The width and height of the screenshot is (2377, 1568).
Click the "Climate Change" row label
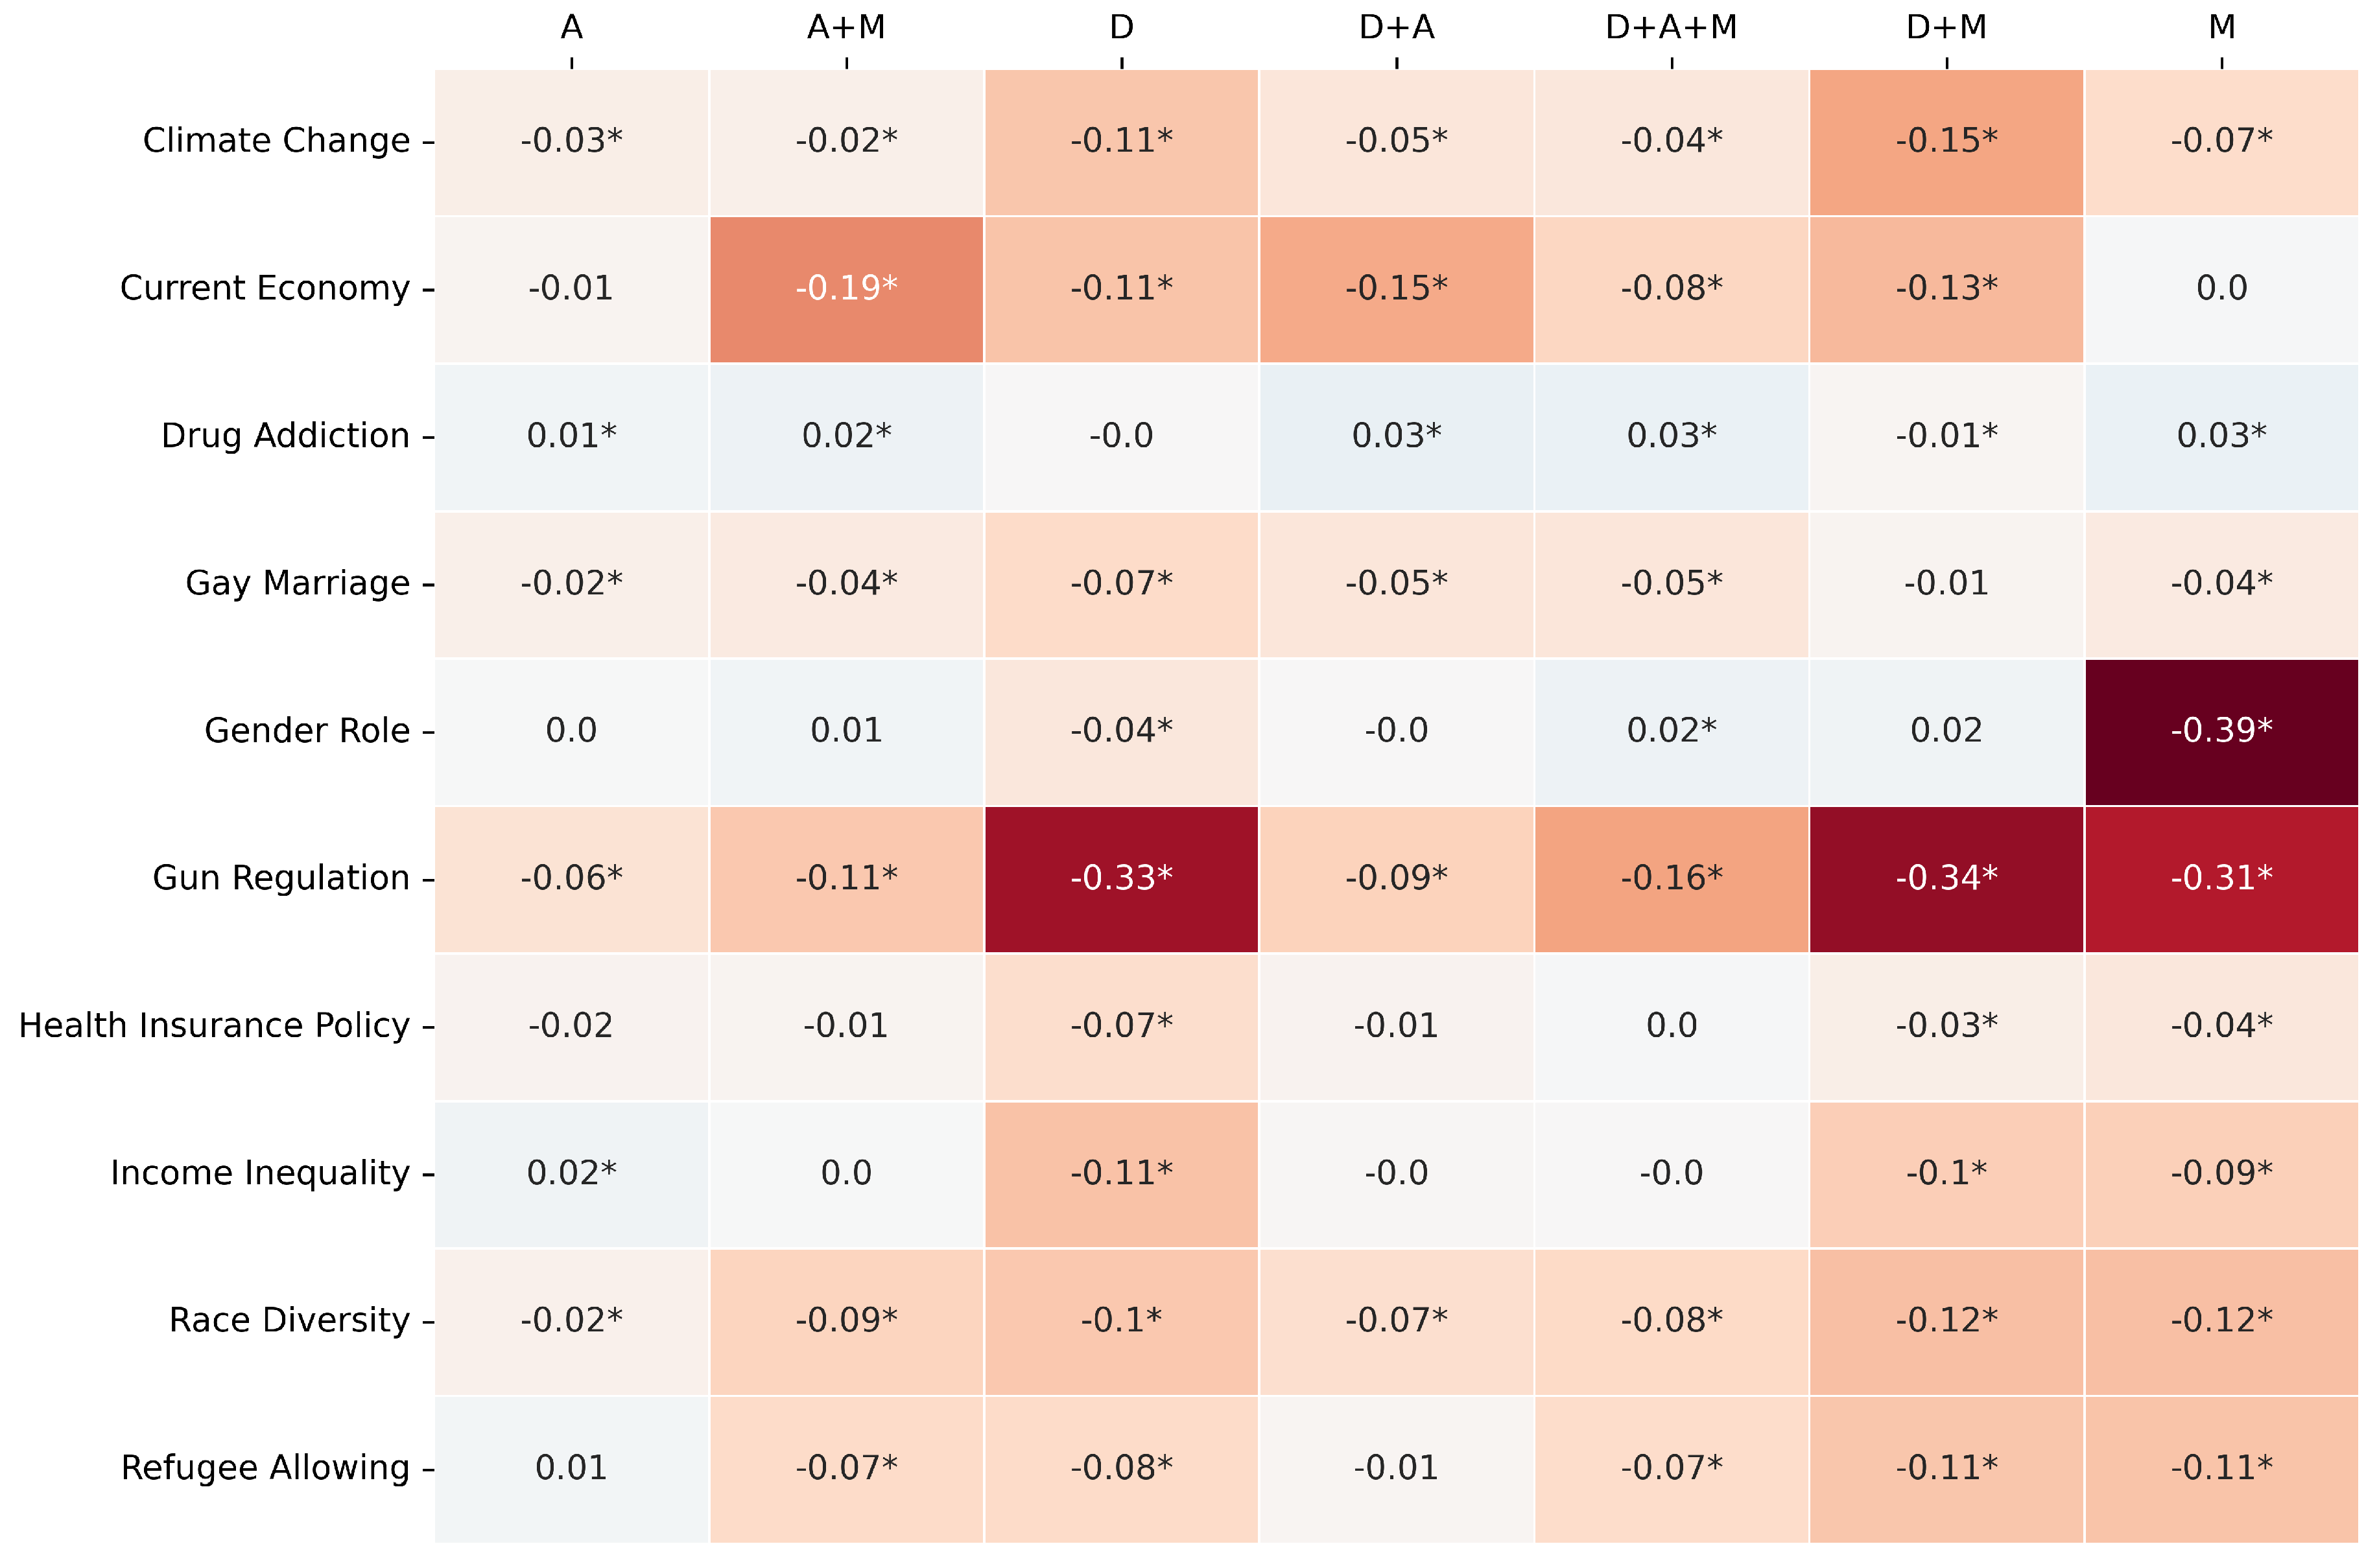pos(276,141)
